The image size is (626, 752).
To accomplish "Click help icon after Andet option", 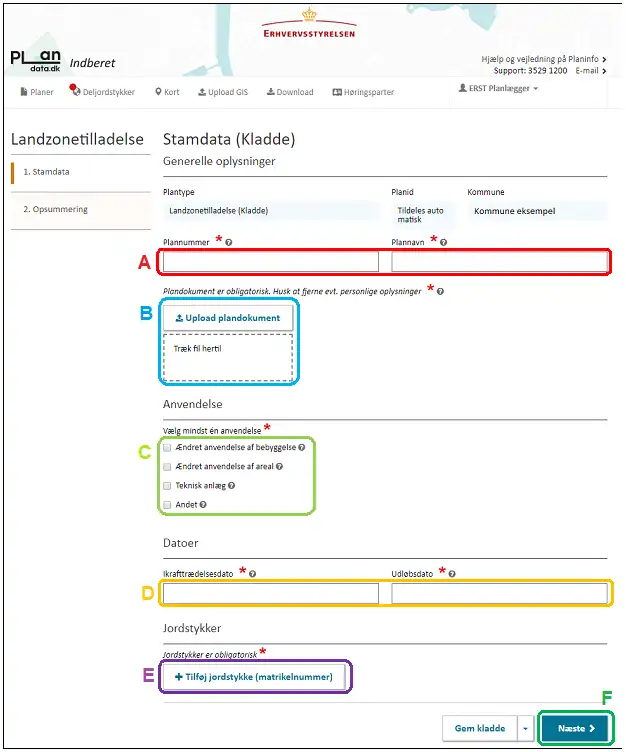I will pos(203,505).
